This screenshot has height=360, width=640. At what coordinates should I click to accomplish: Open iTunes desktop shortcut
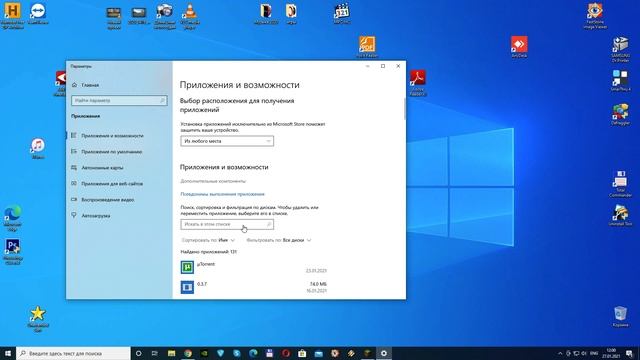tap(38, 149)
